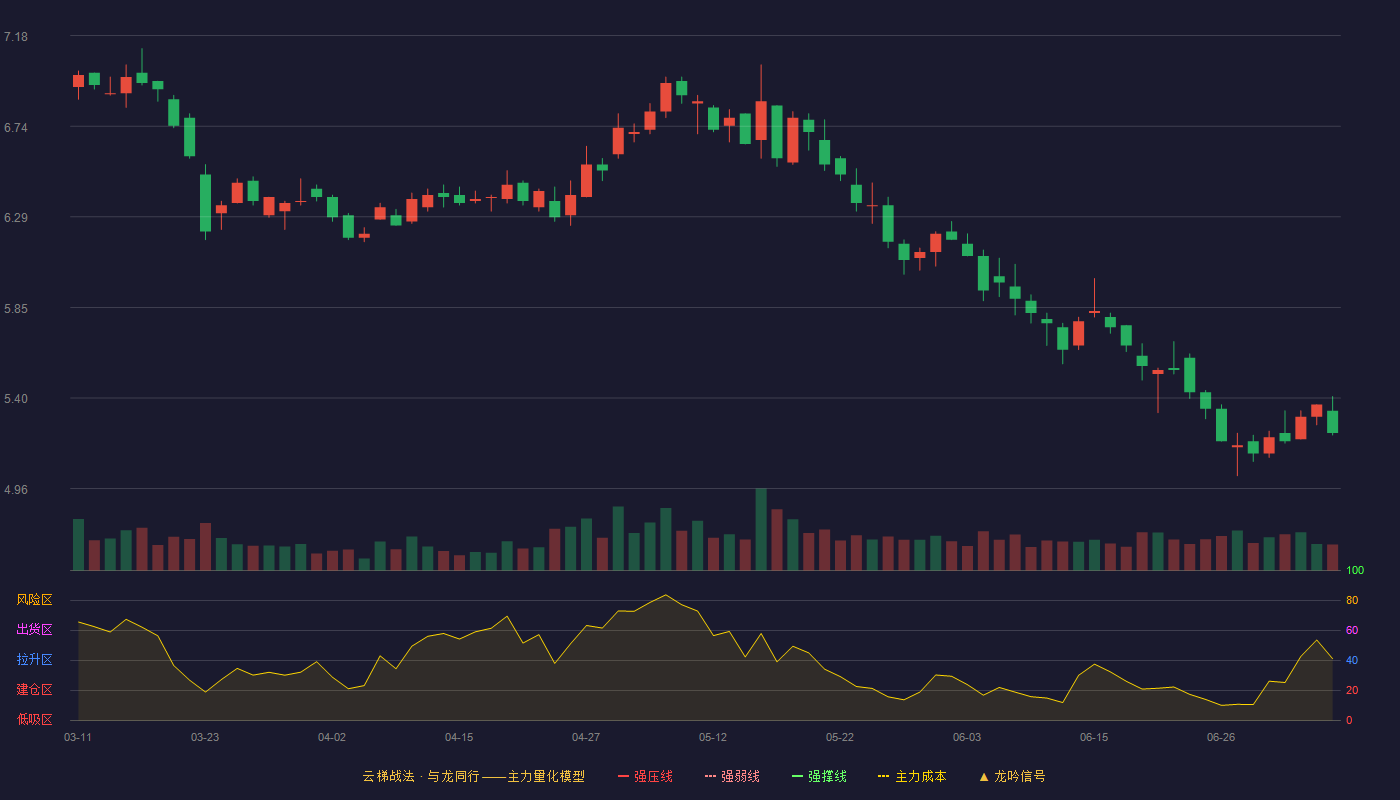The height and width of the screenshot is (800, 1400).
Task: Toggle the 强撑线 legend series
Action: pos(819,776)
